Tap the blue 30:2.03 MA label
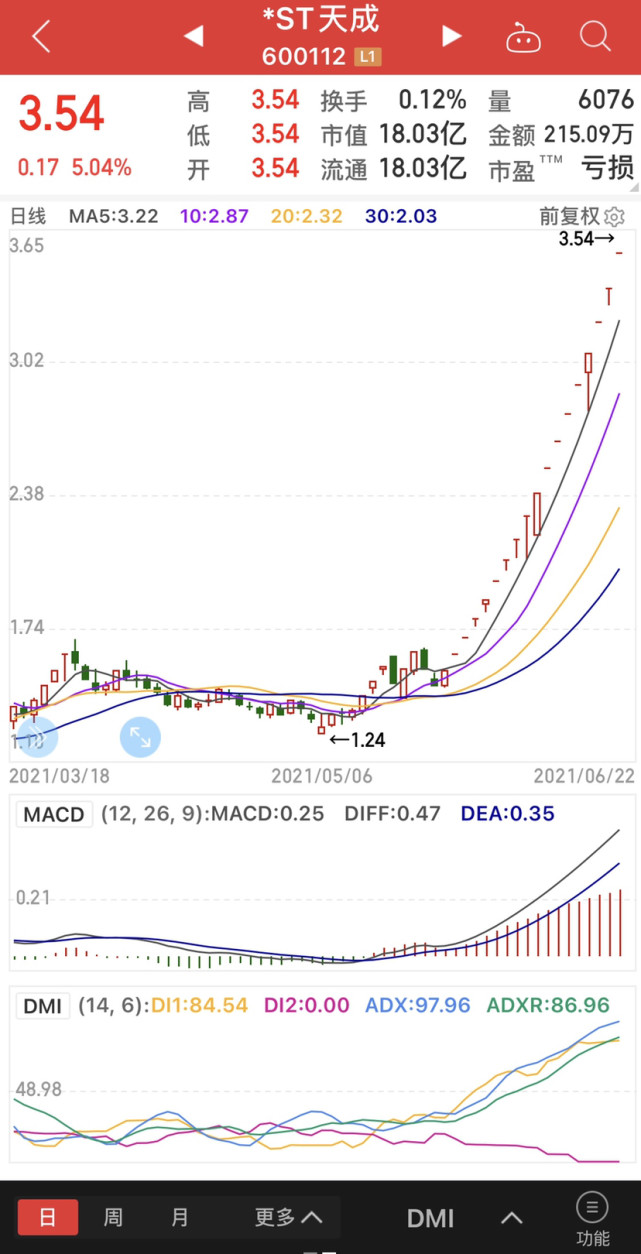 pyautogui.click(x=399, y=216)
